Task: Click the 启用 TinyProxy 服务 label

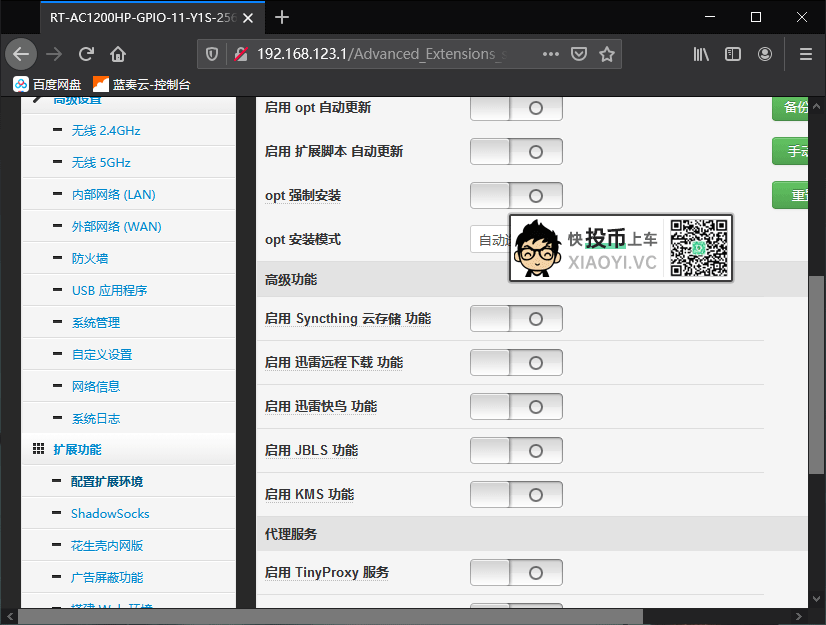Action: [x=327, y=573]
